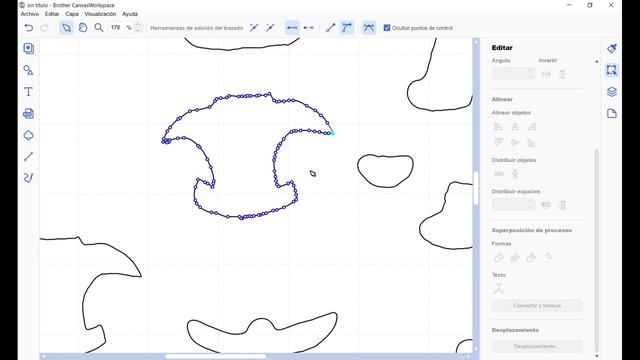Image resolution: width=640 pixels, height=360 pixels.
Task: Click the smooth node handles tool
Action: point(369,28)
